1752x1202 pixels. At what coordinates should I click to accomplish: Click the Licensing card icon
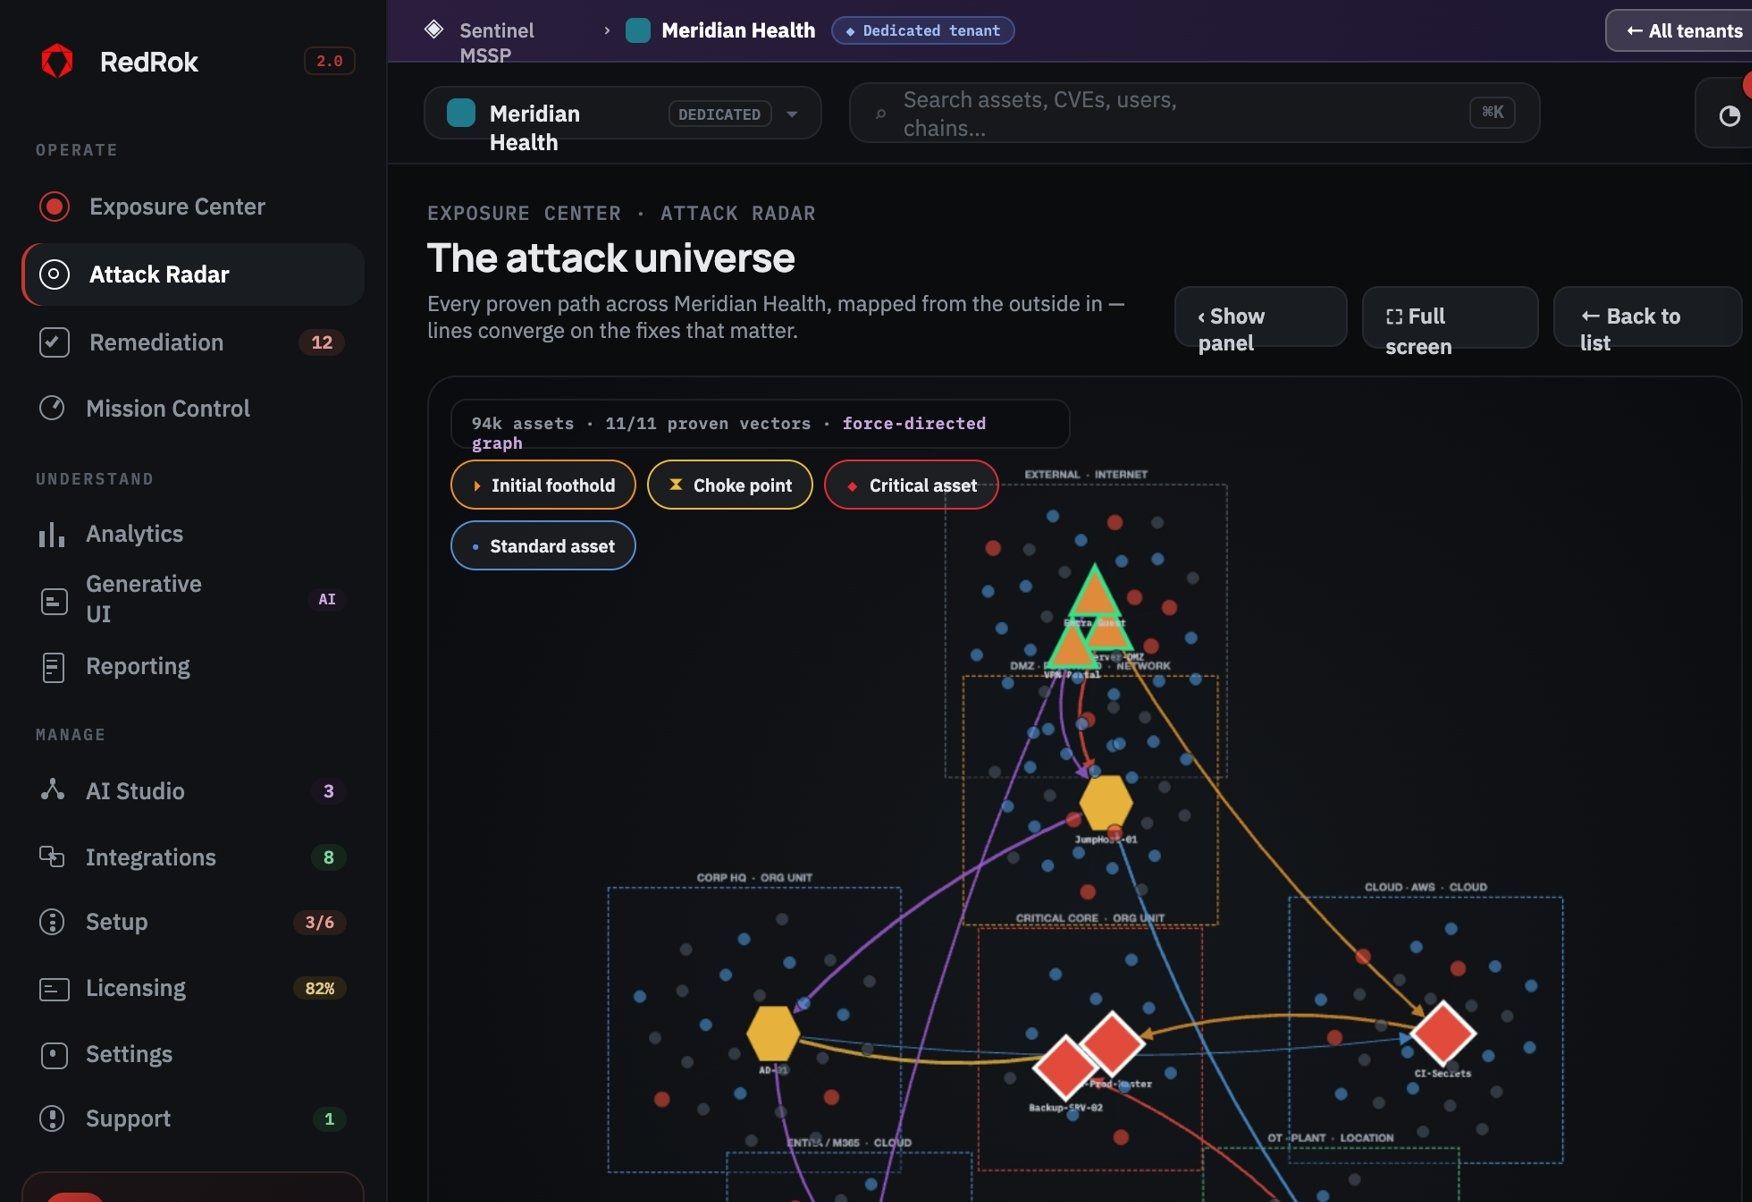[53, 988]
